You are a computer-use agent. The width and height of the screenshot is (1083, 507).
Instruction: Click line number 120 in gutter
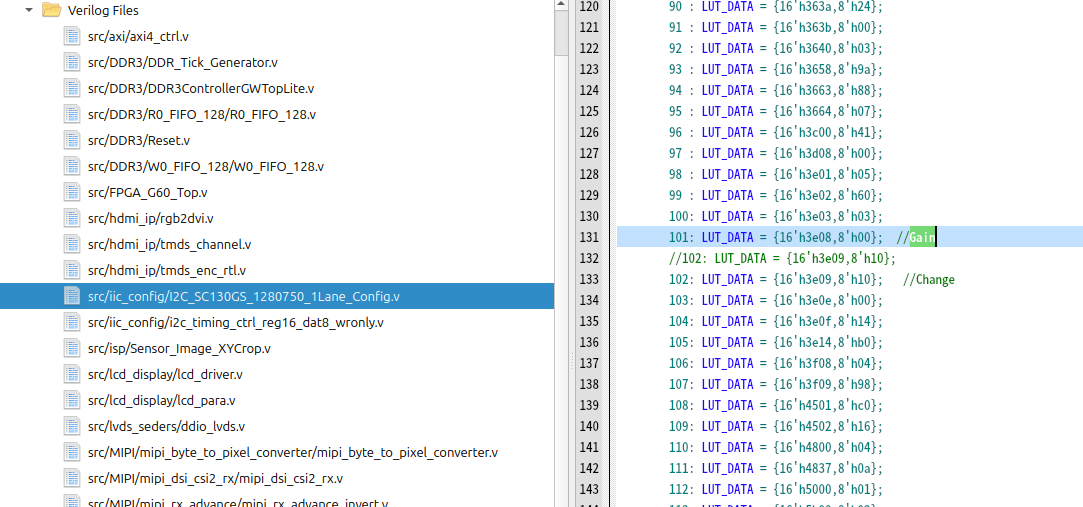(x=588, y=6)
